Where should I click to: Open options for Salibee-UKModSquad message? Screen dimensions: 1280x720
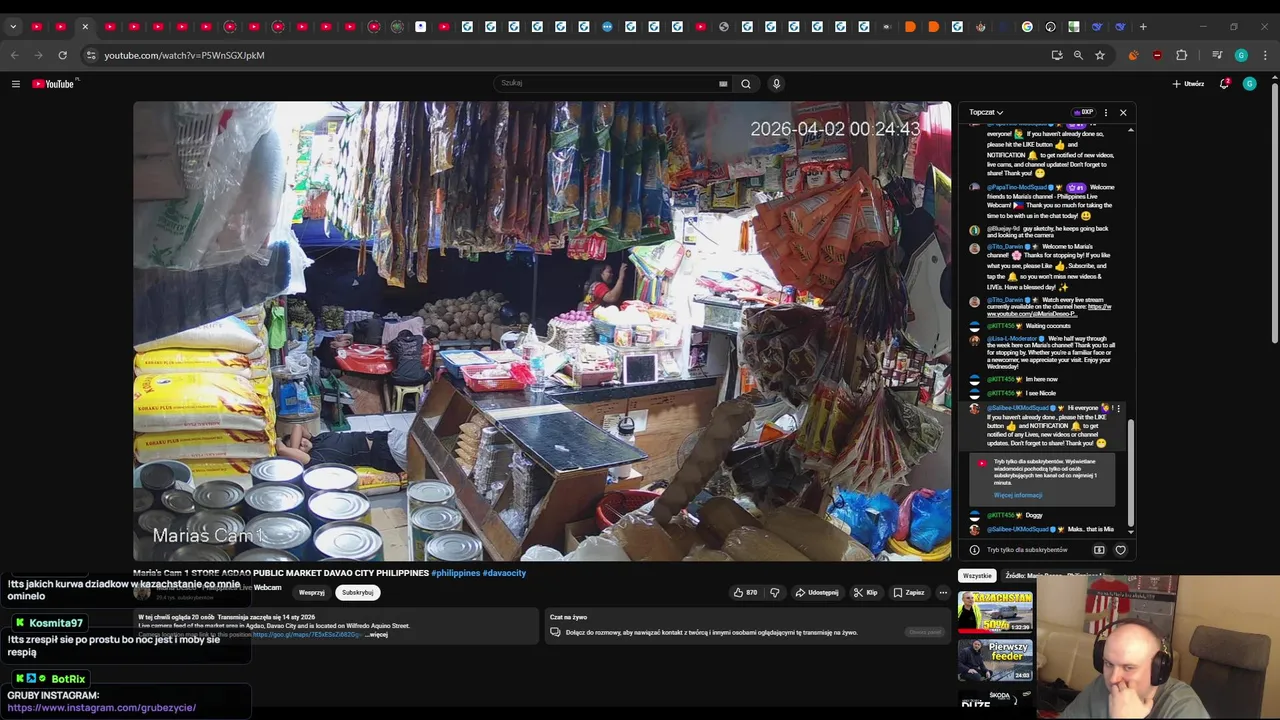[x=1118, y=408]
